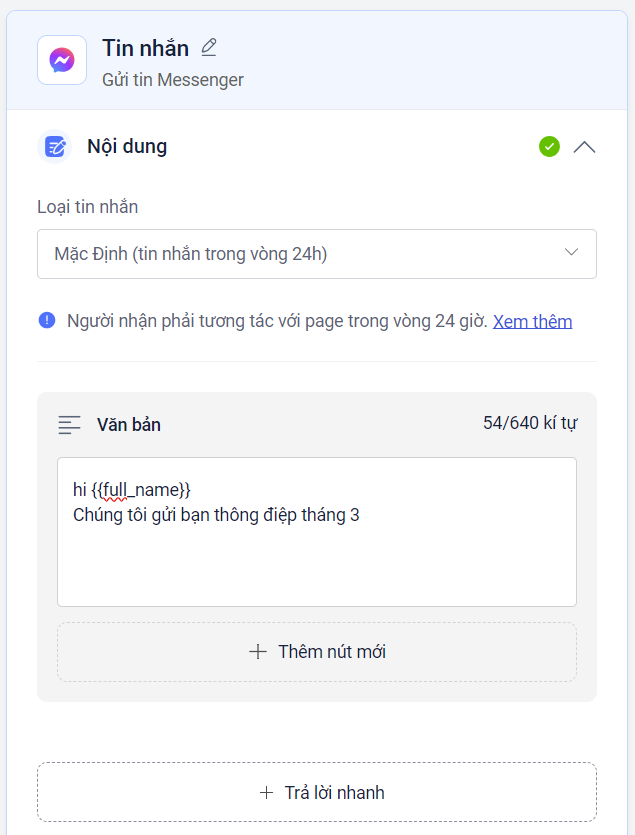The image size is (635, 835).
Task: Click the blue info icon
Action: [47, 321]
